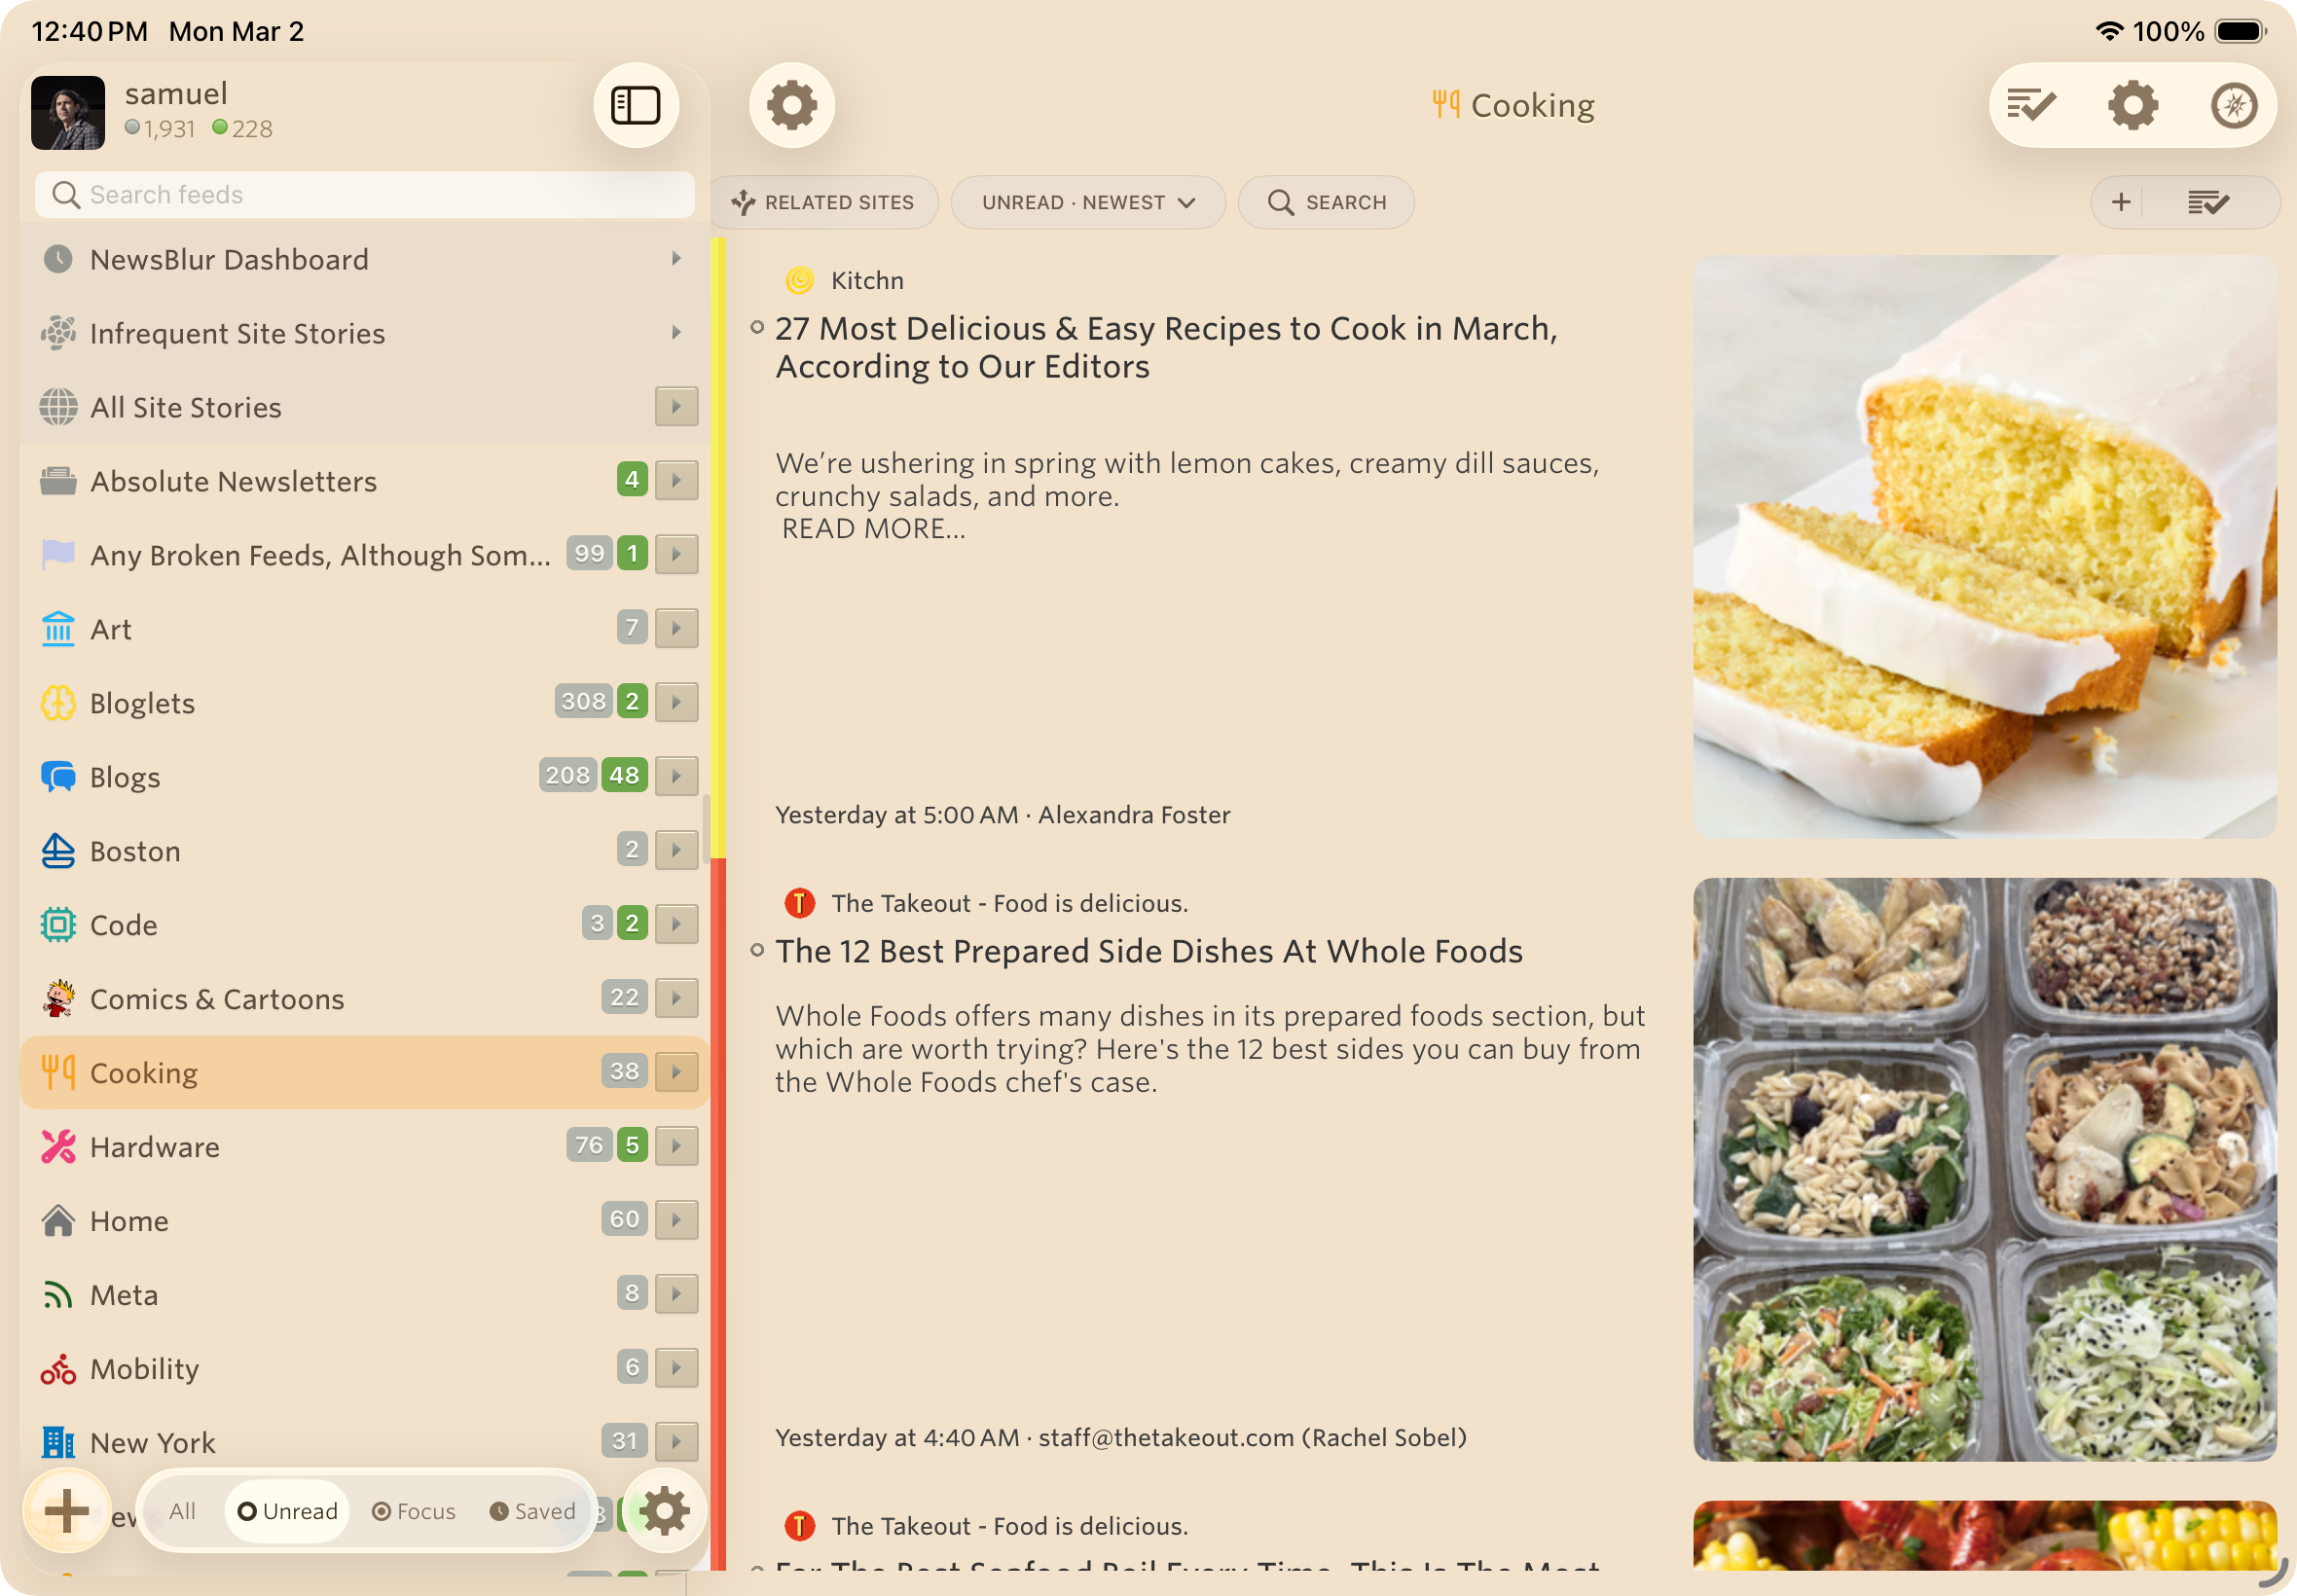Open the Unread · Newest dropdown
The height and width of the screenshot is (1596, 2297).
pyautogui.click(x=1087, y=203)
